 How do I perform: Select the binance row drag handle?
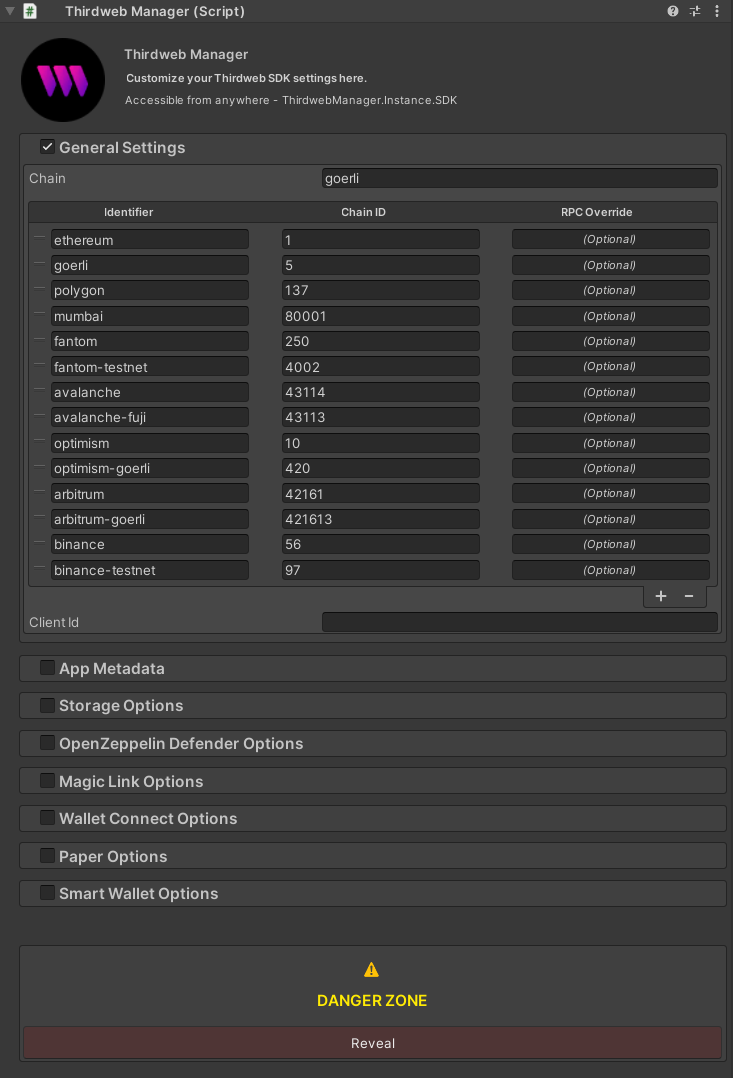pos(39,543)
